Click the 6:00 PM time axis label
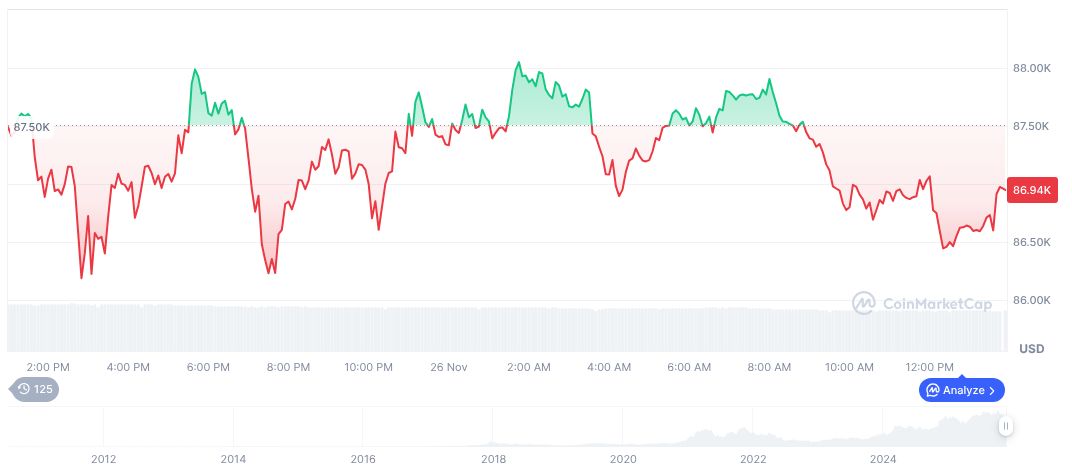This screenshot has width=1072, height=470. pyautogui.click(x=208, y=367)
